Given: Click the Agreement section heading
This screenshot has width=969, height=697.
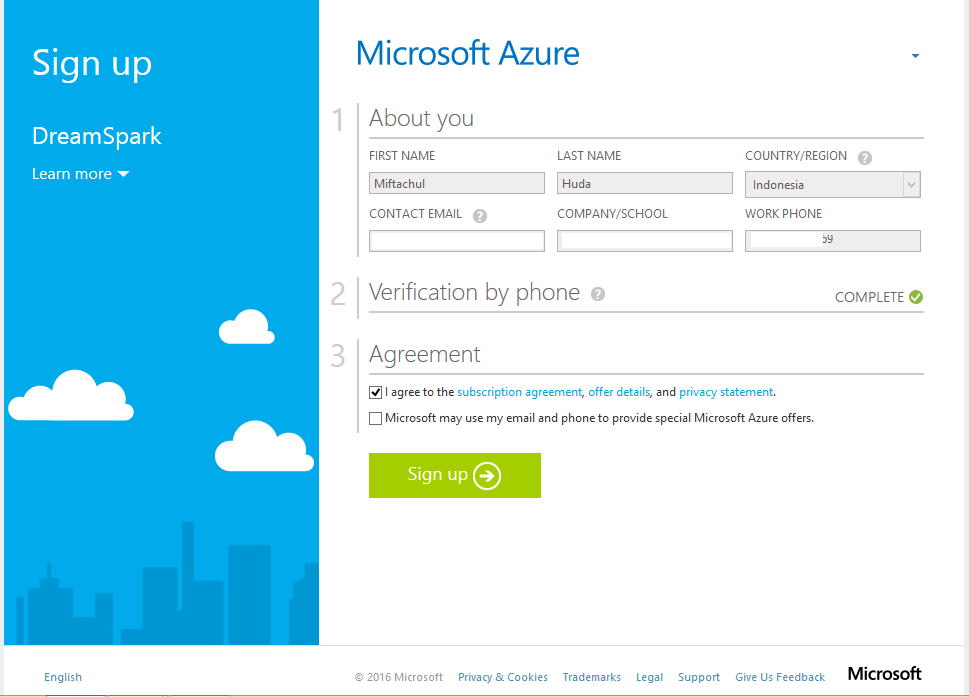Looking at the screenshot, I should tap(425, 355).
